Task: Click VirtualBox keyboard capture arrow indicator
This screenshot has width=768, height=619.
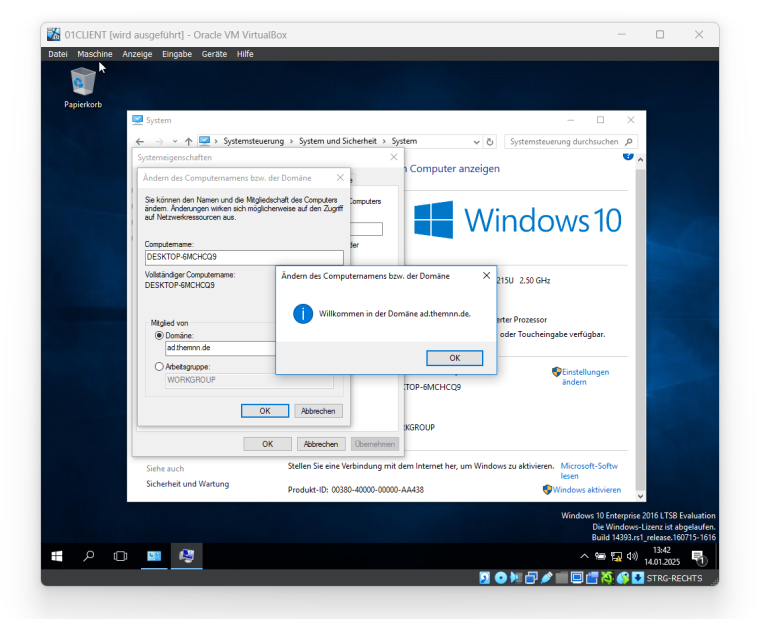Action: click(638, 578)
